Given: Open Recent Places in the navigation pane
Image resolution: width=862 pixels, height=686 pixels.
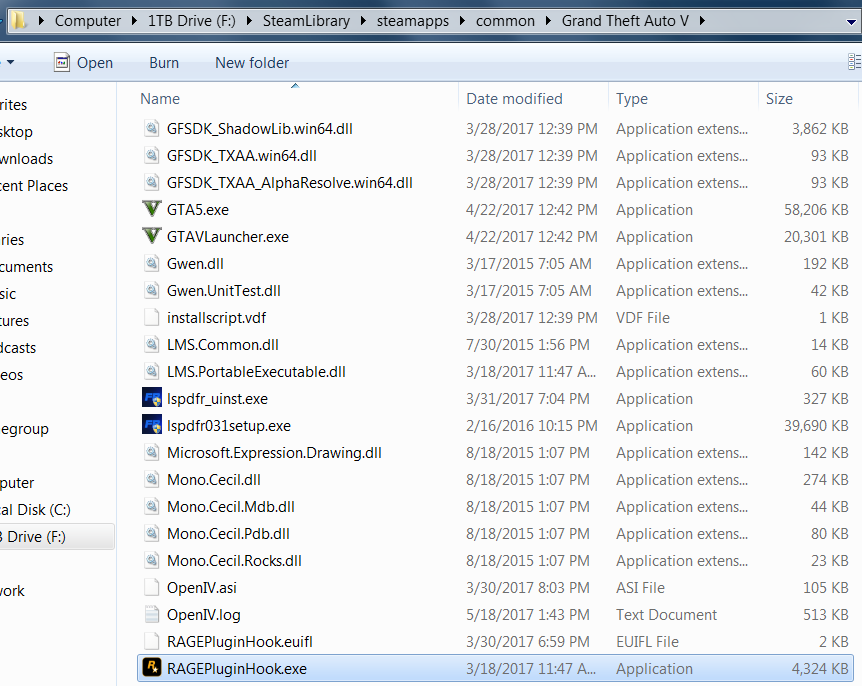Looking at the screenshot, I should (34, 186).
